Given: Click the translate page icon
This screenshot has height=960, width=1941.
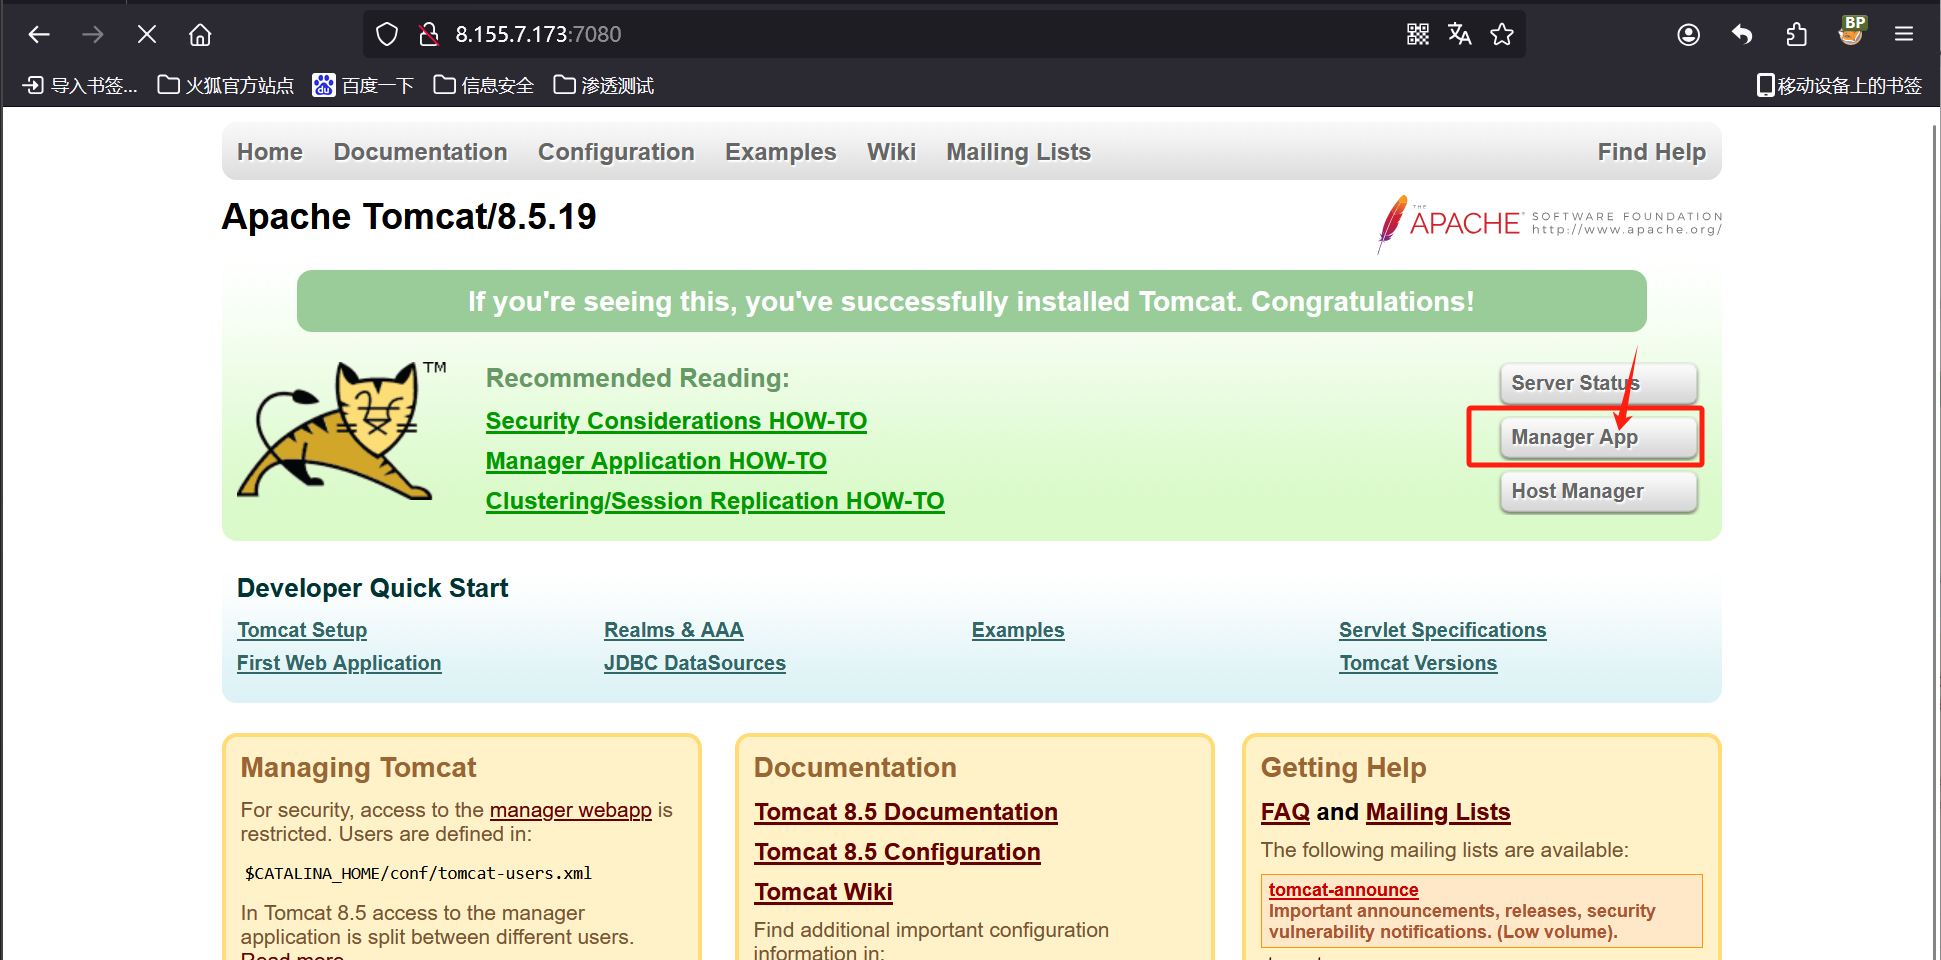Looking at the screenshot, I should tap(1460, 35).
